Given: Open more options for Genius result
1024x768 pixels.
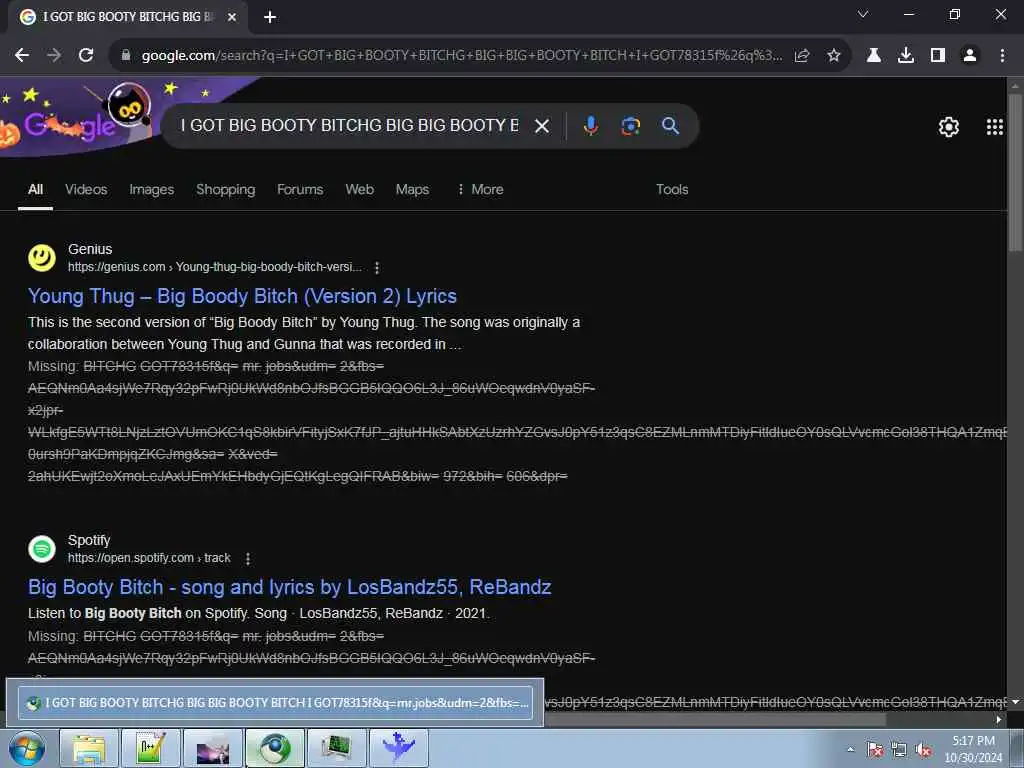Looking at the screenshot, I should coord(377,267).
